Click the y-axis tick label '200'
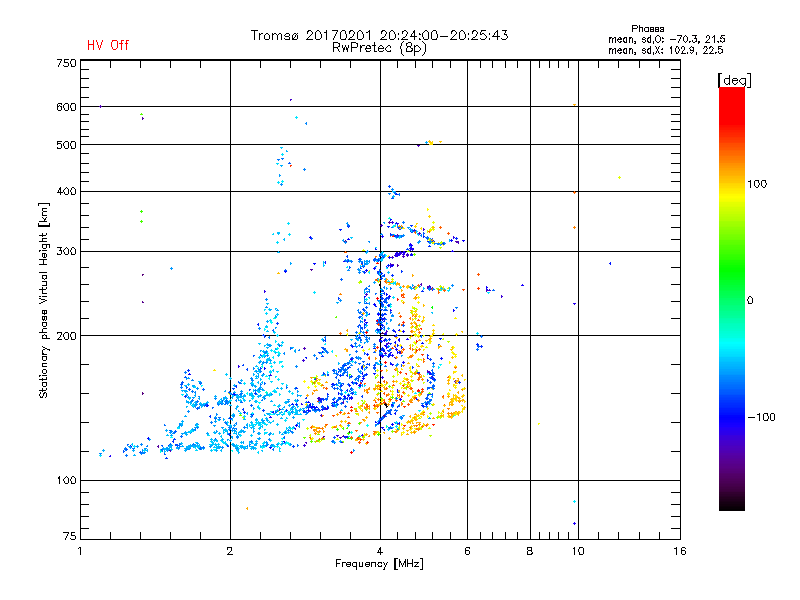Image resolution: width=800 pixels, height=600 pixels. 67,336
